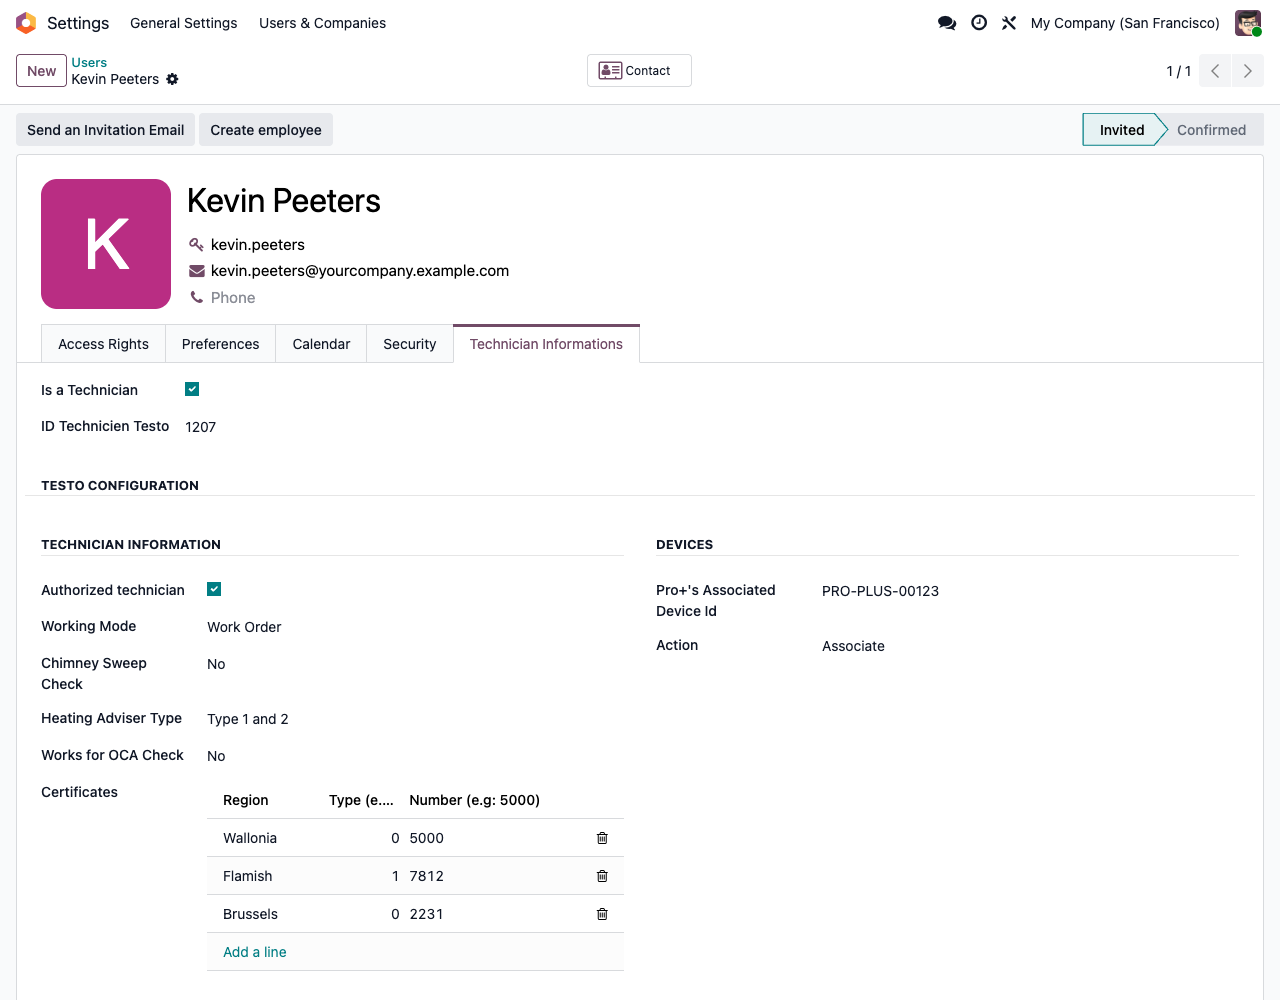
Task: Toggle the Authorized technician checkbox
Action: [x=214, y=589]
